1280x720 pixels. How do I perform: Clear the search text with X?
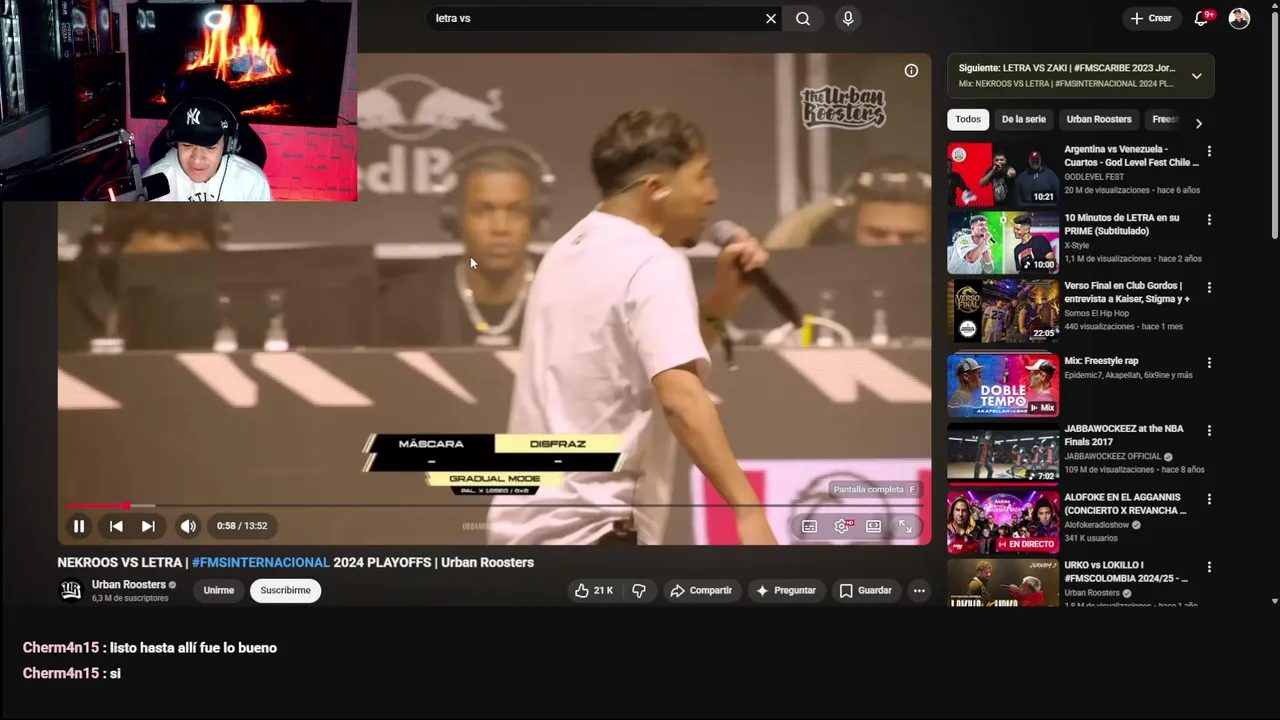(771, 18)
